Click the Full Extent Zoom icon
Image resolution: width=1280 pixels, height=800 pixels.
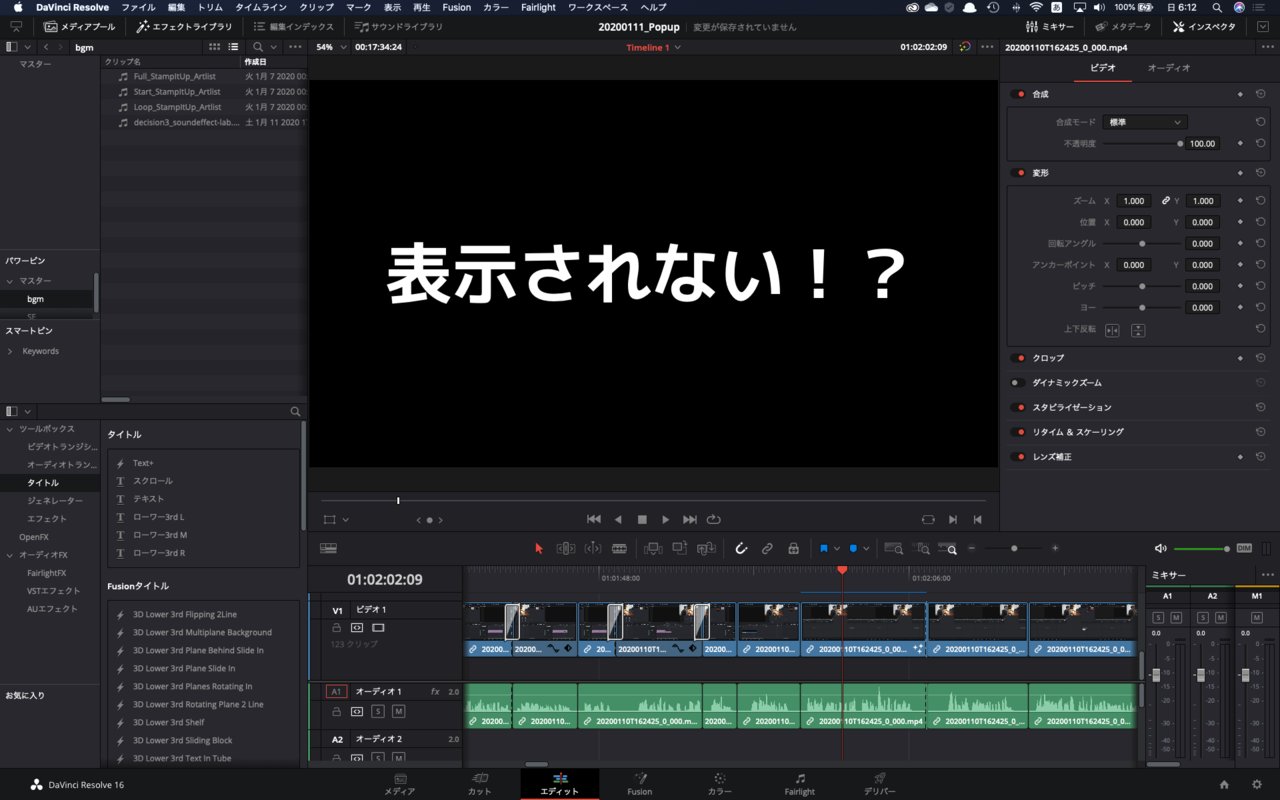tap(894, 548)
